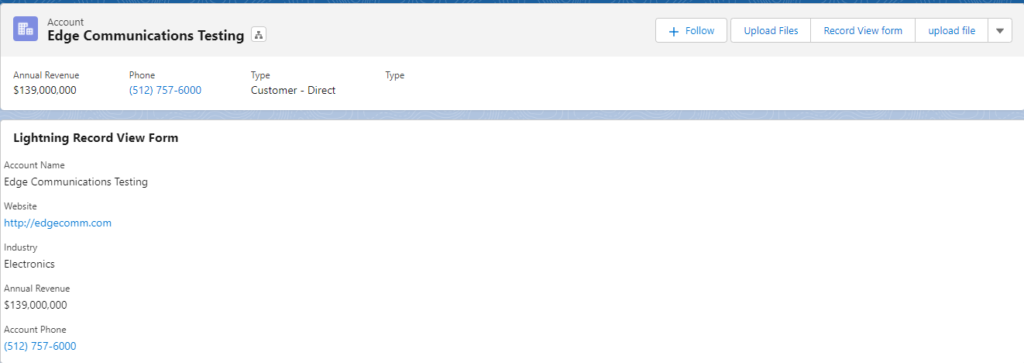Image resolution: width=1024 pixels, height=363 pixels.
Task: Click the Industry field label
Action: 21,247
